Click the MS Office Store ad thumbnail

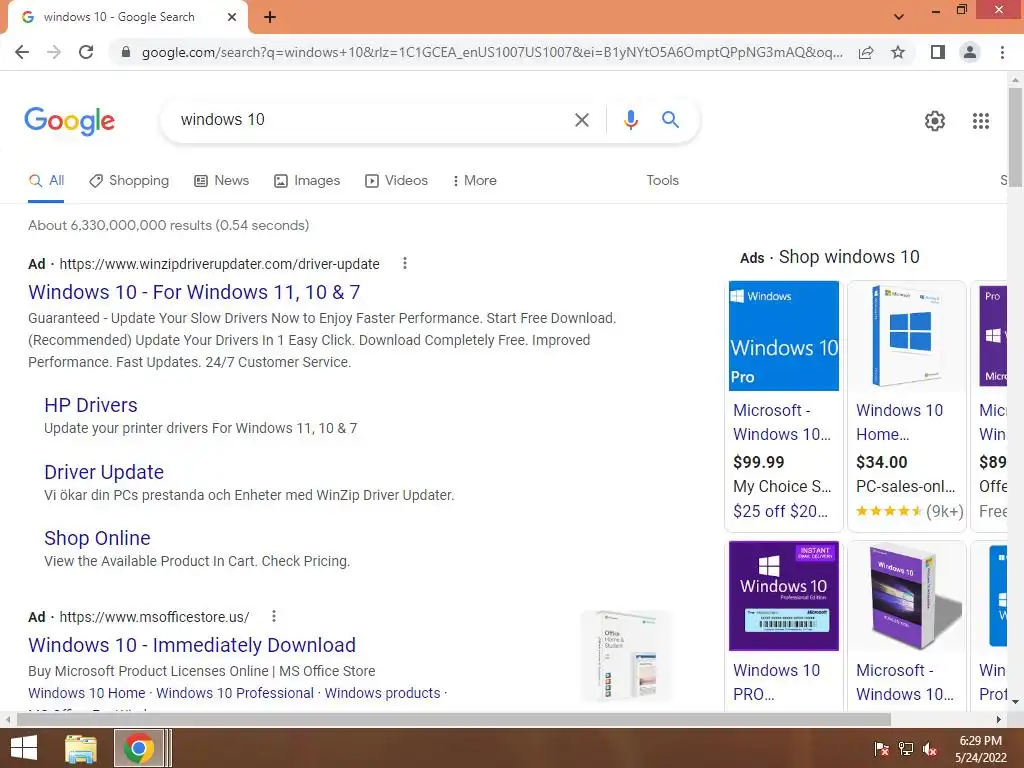[x=626, y=656]
